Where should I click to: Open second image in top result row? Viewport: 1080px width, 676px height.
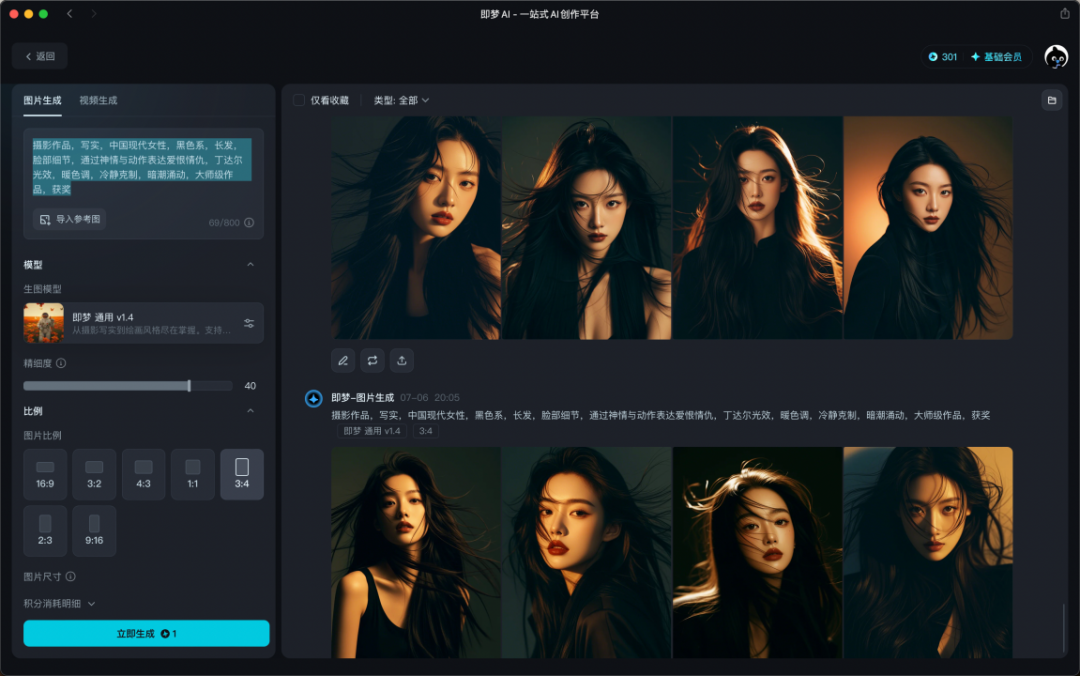click(x=586, y=228)
